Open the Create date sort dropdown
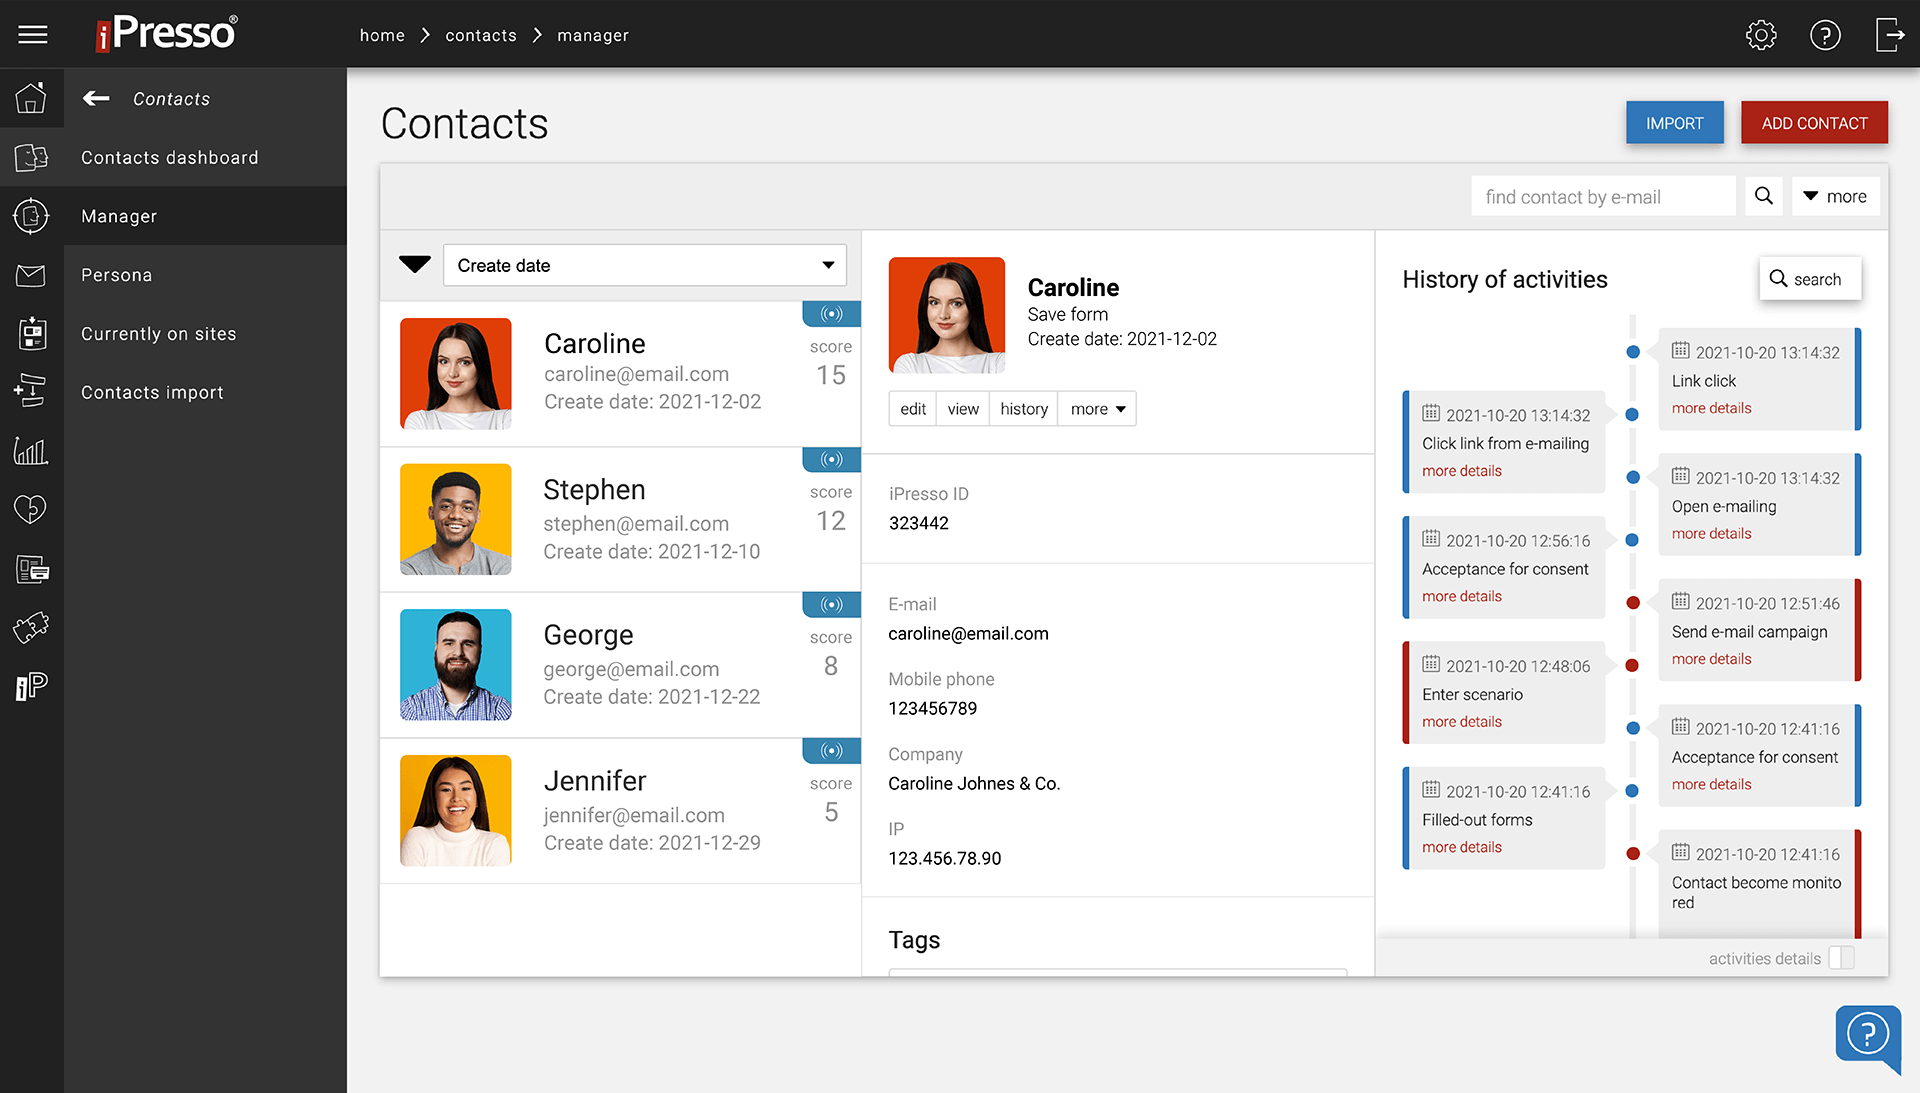 (645, 265)
